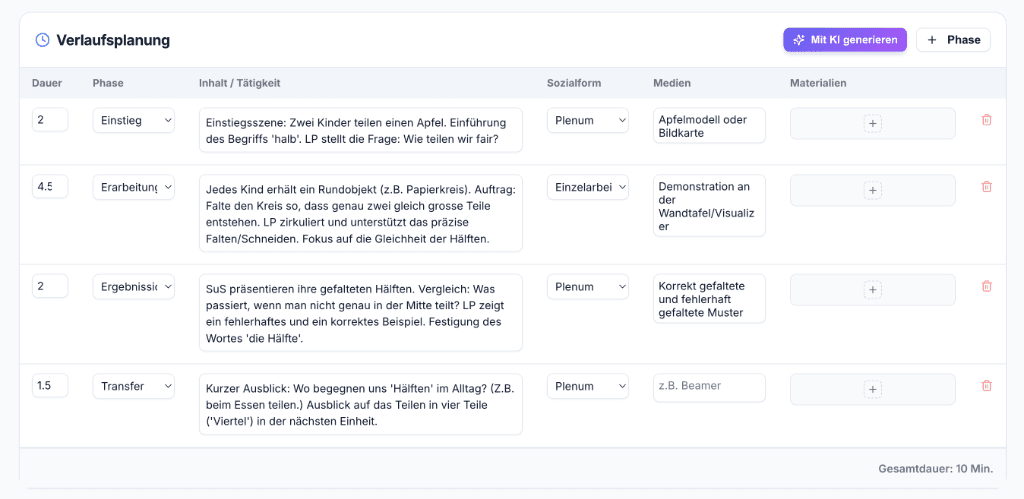Image resolution: width=1024 pixels, height=499 pixels.
Task: Open the Erarbeitung phase dropdown
Action: pyautogui.click(x=134, y=187)
